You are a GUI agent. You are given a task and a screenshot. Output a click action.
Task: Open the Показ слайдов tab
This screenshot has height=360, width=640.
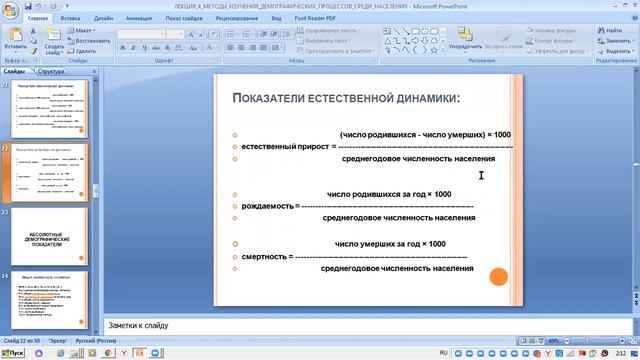[x=184, y=18]
